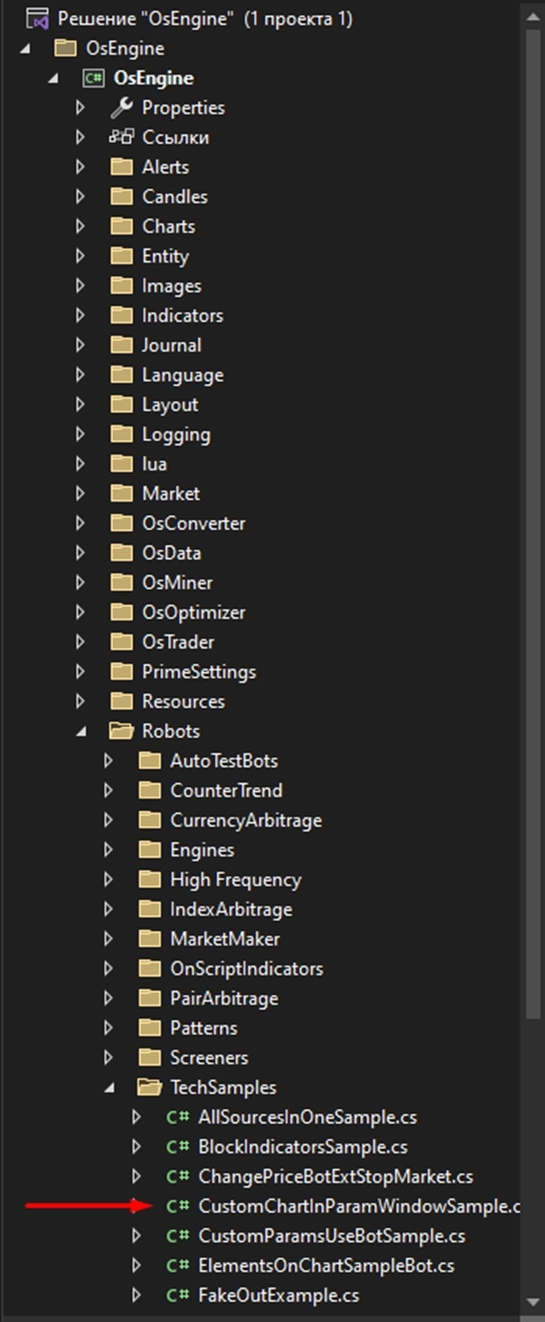Image resolution: width=545 pixels, height=1322 pixels.
Task: Expand the FakeOutExample.cs file node
Action: pos(138,1295)
